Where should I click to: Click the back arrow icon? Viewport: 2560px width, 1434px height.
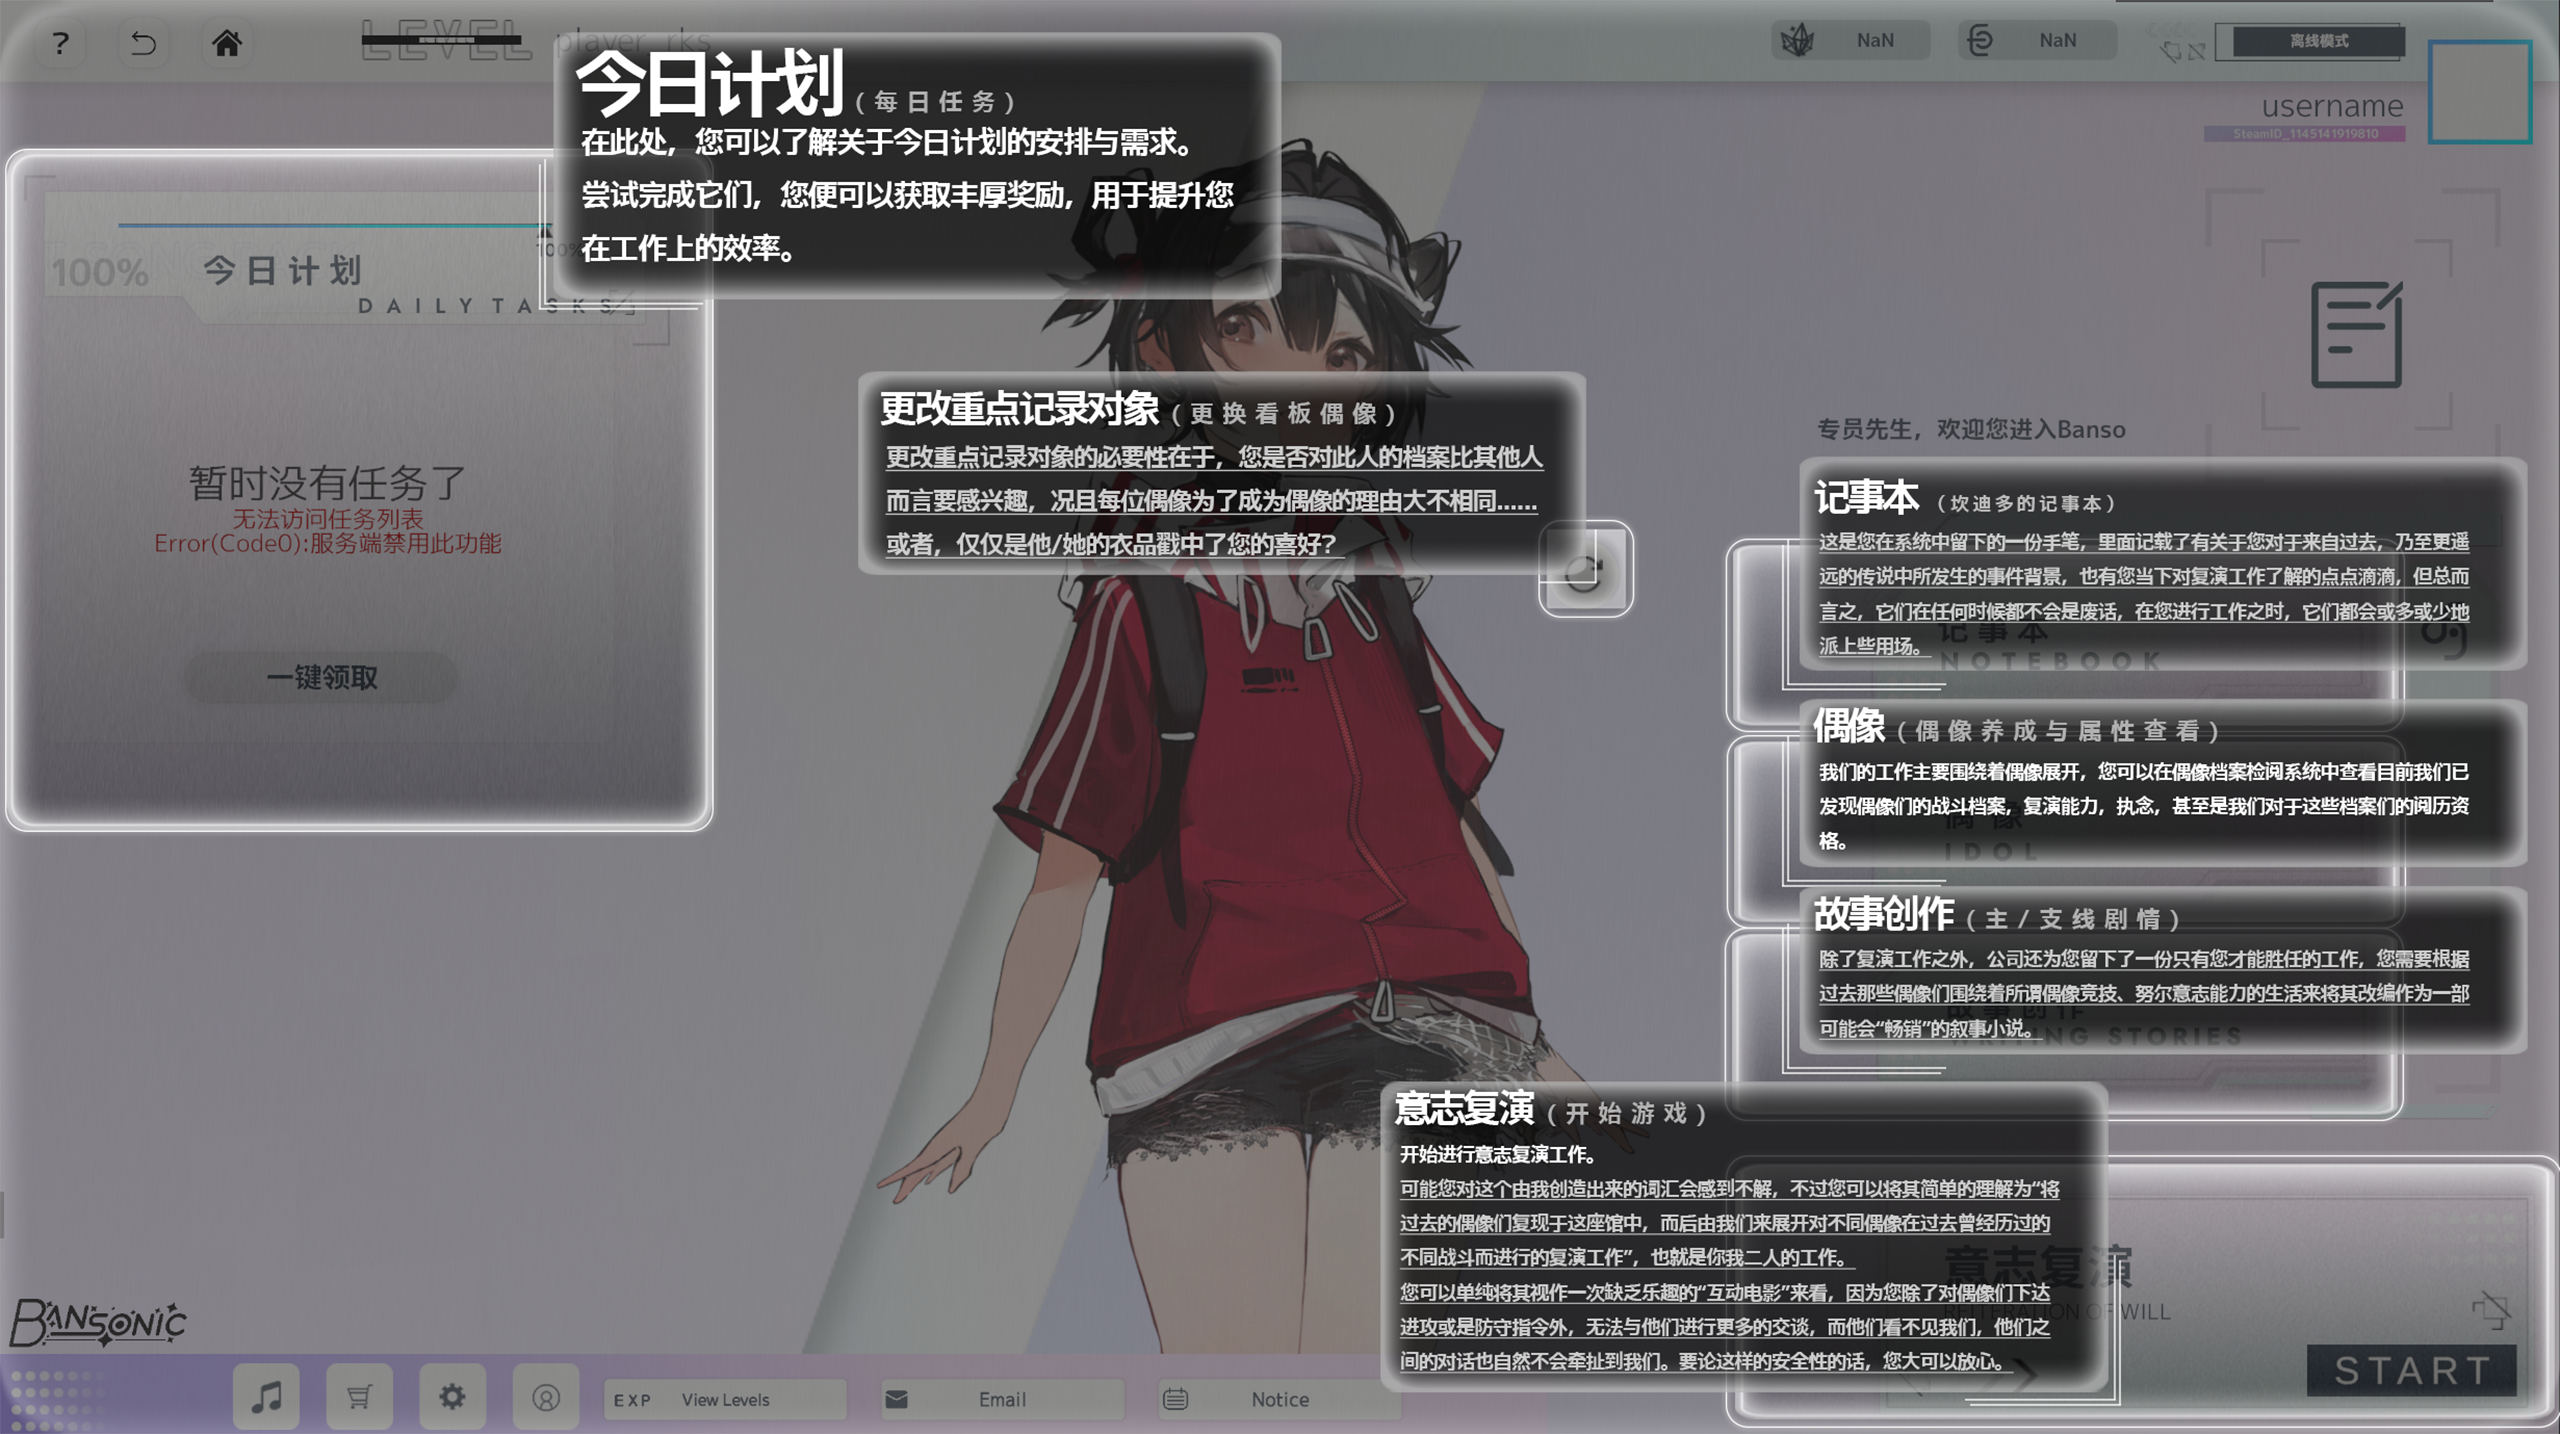pyautogui.click(x=143, y=43)
